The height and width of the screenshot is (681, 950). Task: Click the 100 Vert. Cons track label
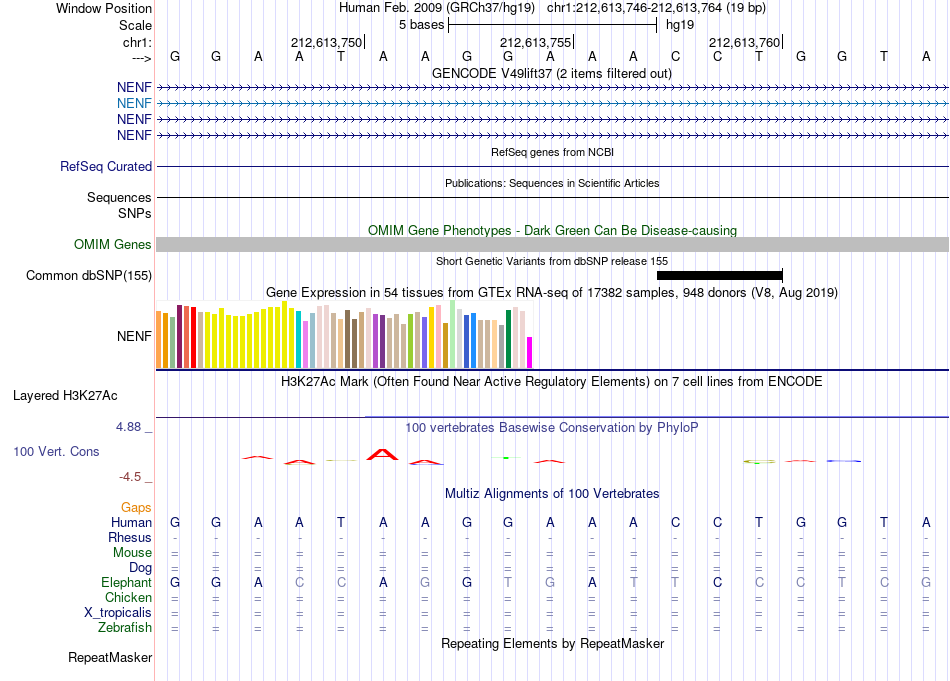coord(56,451)
